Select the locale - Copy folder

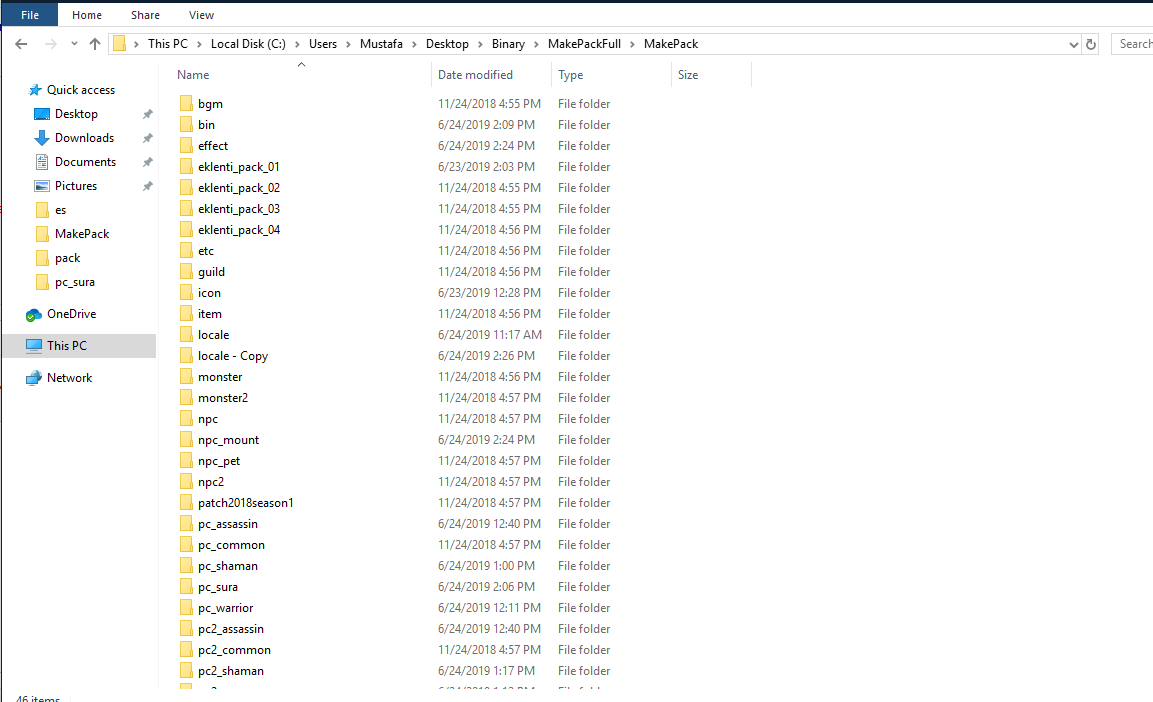point(232,356)
